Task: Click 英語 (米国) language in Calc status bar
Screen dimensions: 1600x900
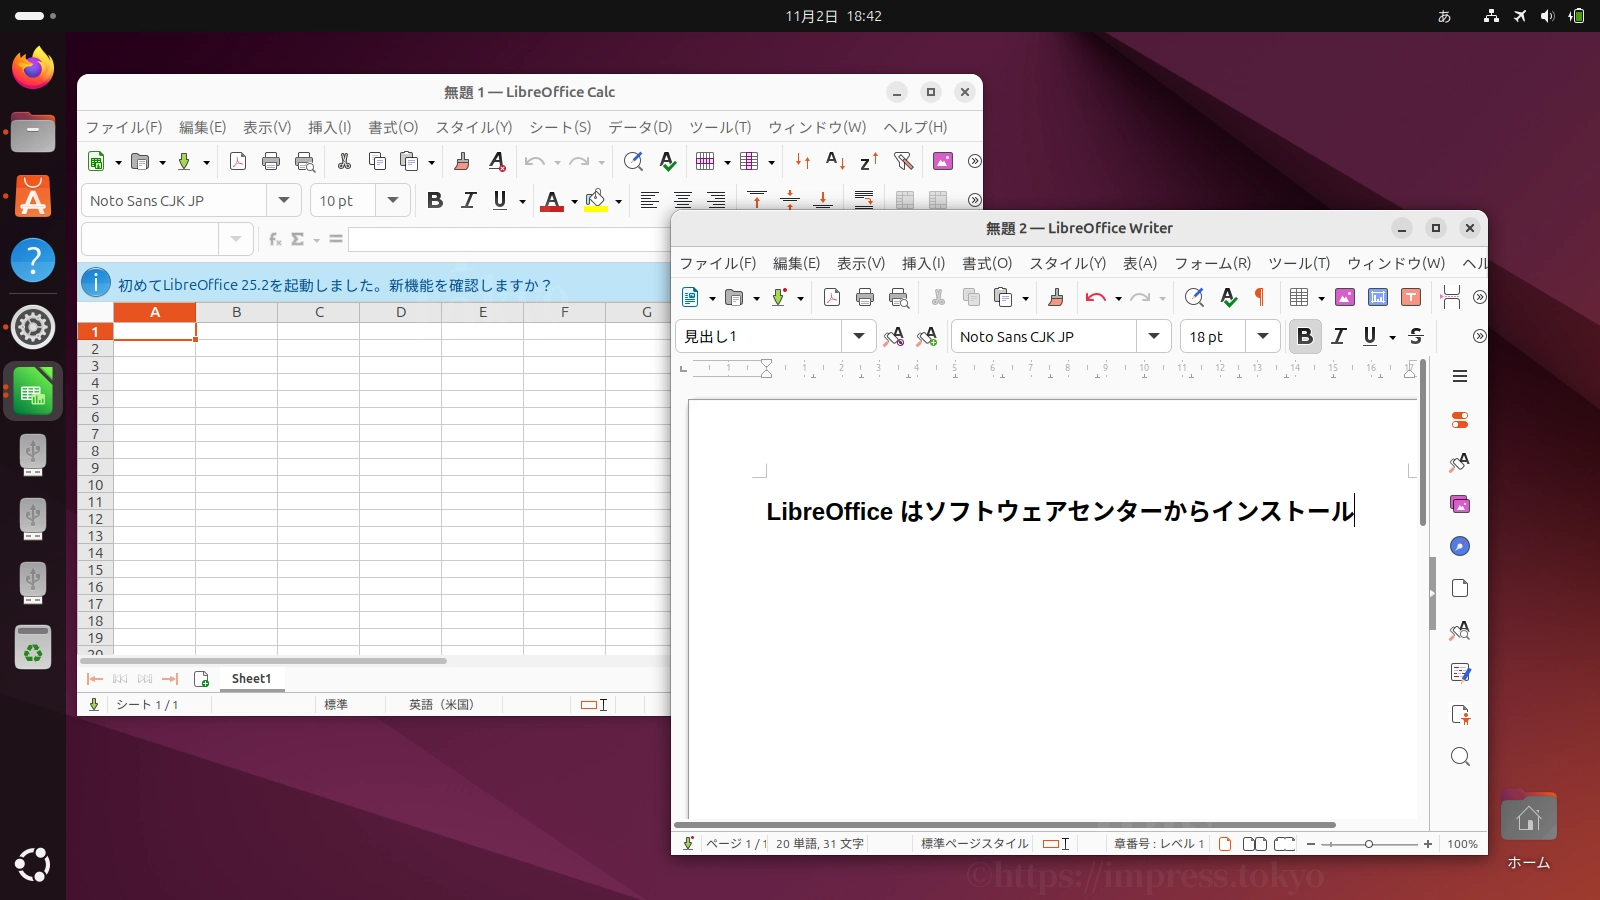Action: [441, 705]
